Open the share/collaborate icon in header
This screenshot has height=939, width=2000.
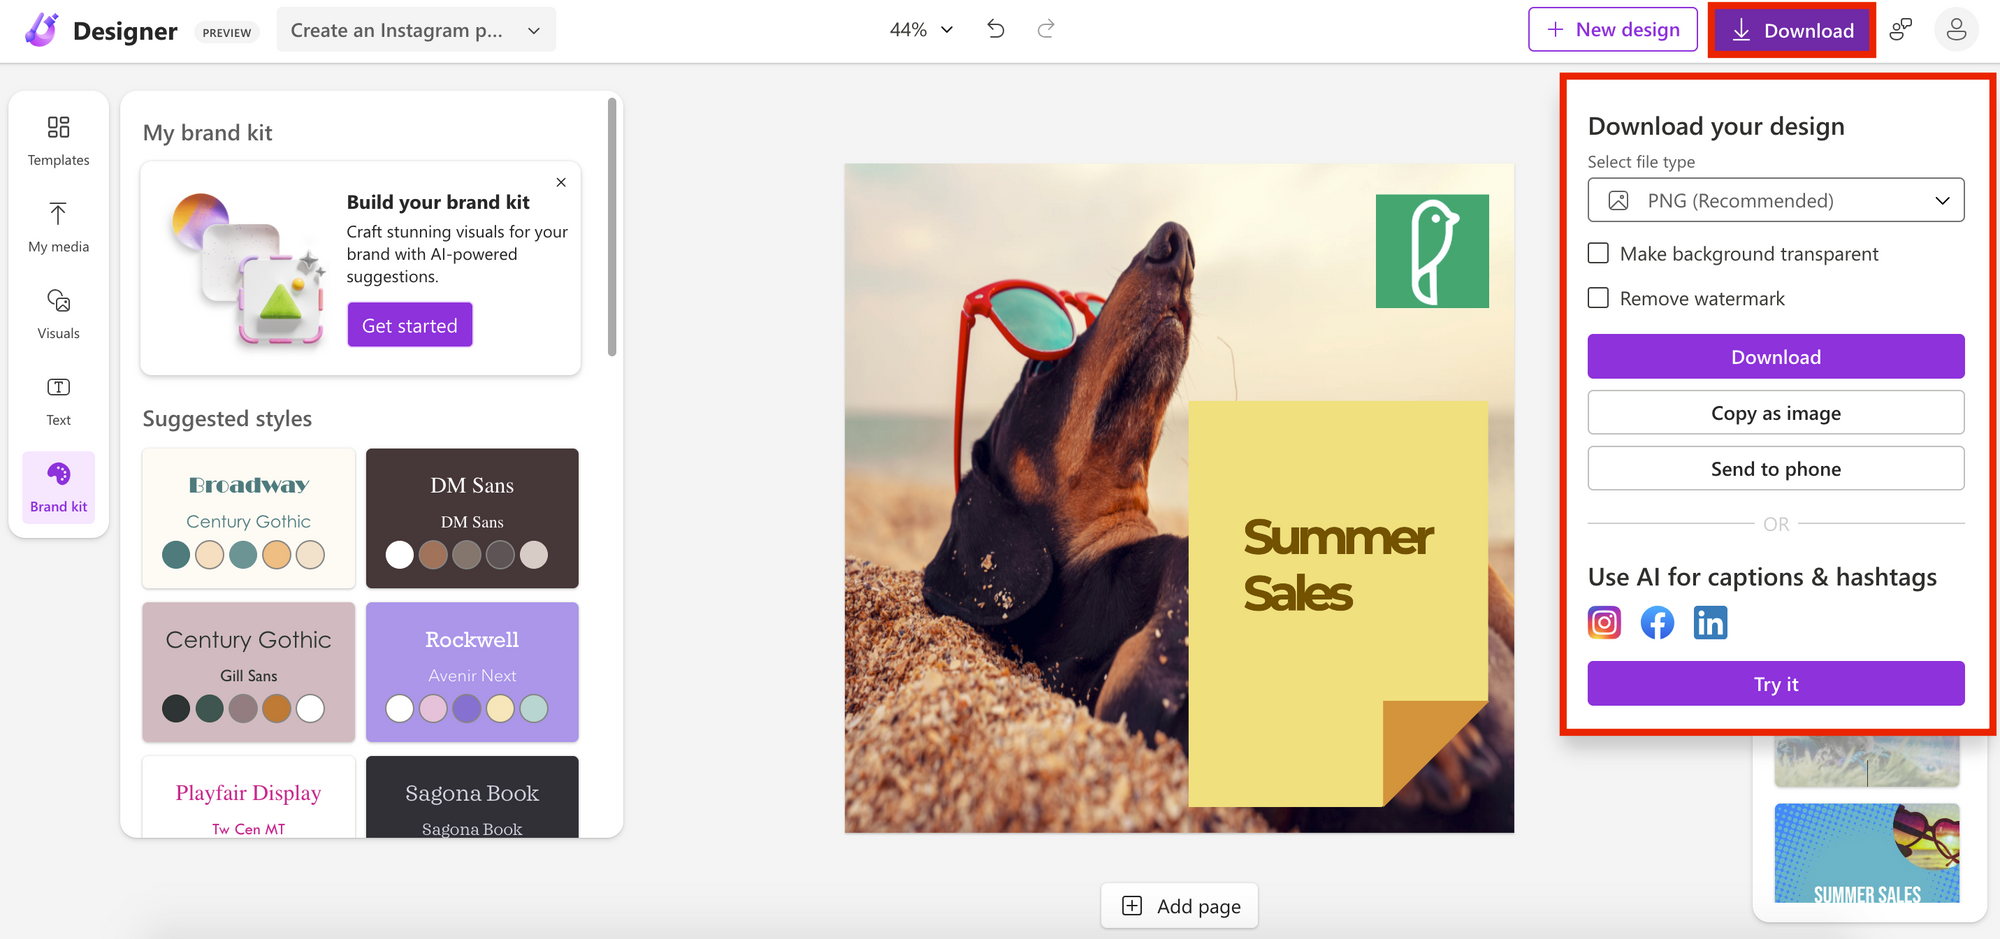1901,30
